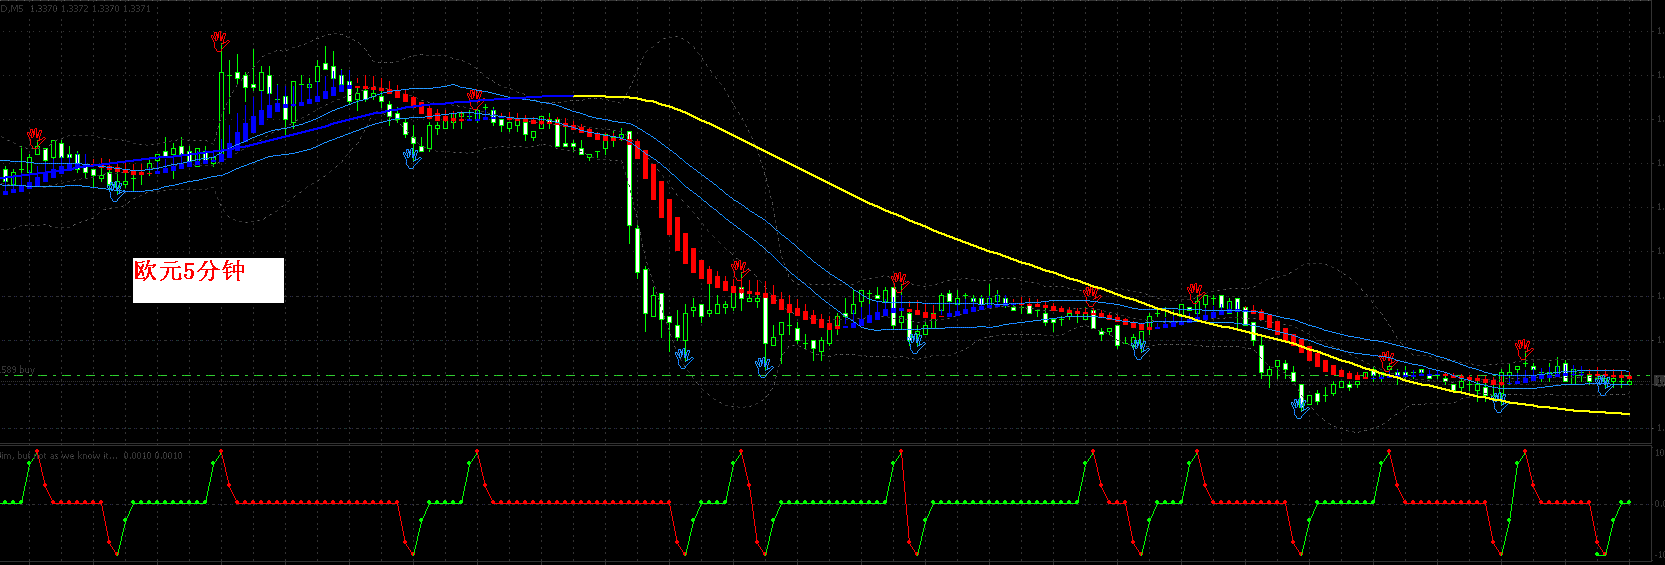
Task: Click the '-10' value on indicator scale
Action: (1659, 555)
